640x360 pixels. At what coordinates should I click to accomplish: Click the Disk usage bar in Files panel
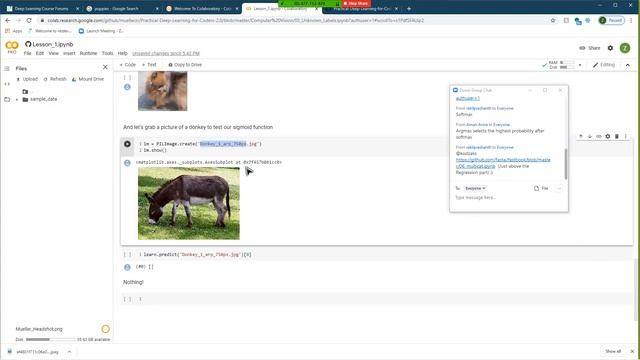pyautogui.click(x=50, y=340)
